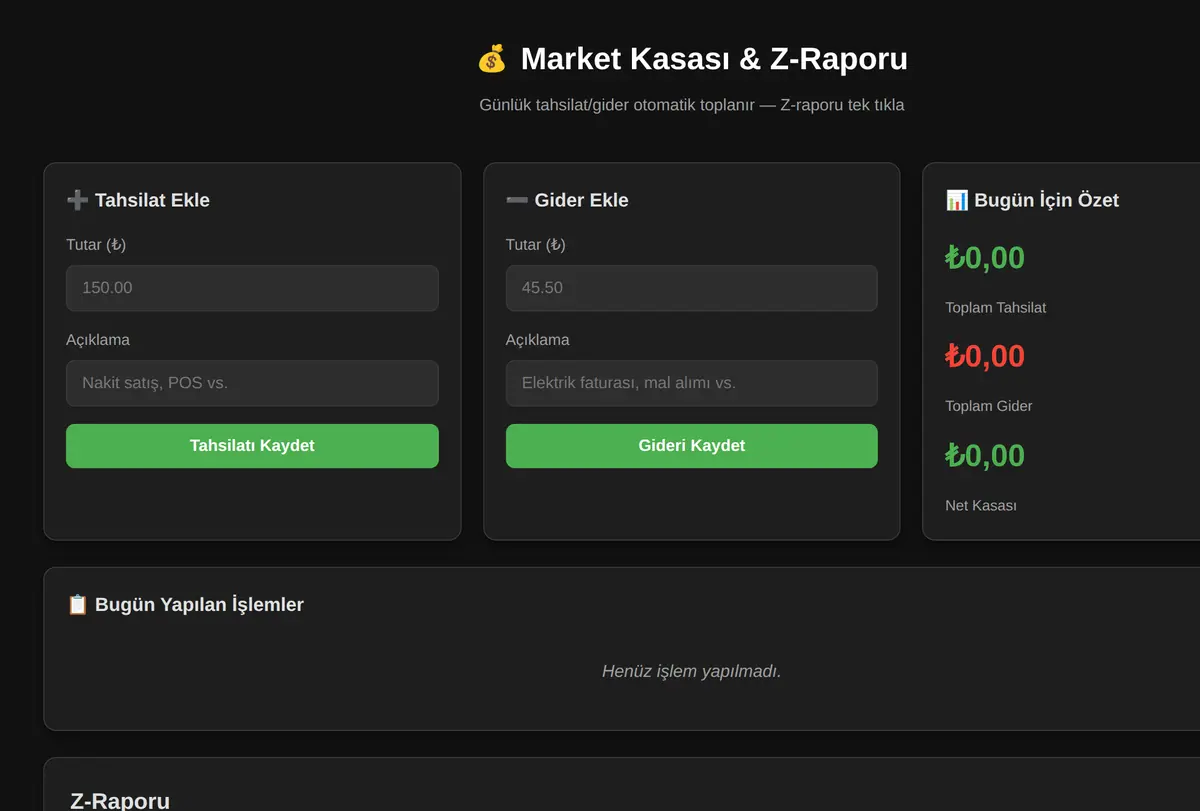Screen dimensions: 1200x811
Task: Click the Tahsilatı Kaydet button
Action: pyautogui.click(x=252, y=446)
